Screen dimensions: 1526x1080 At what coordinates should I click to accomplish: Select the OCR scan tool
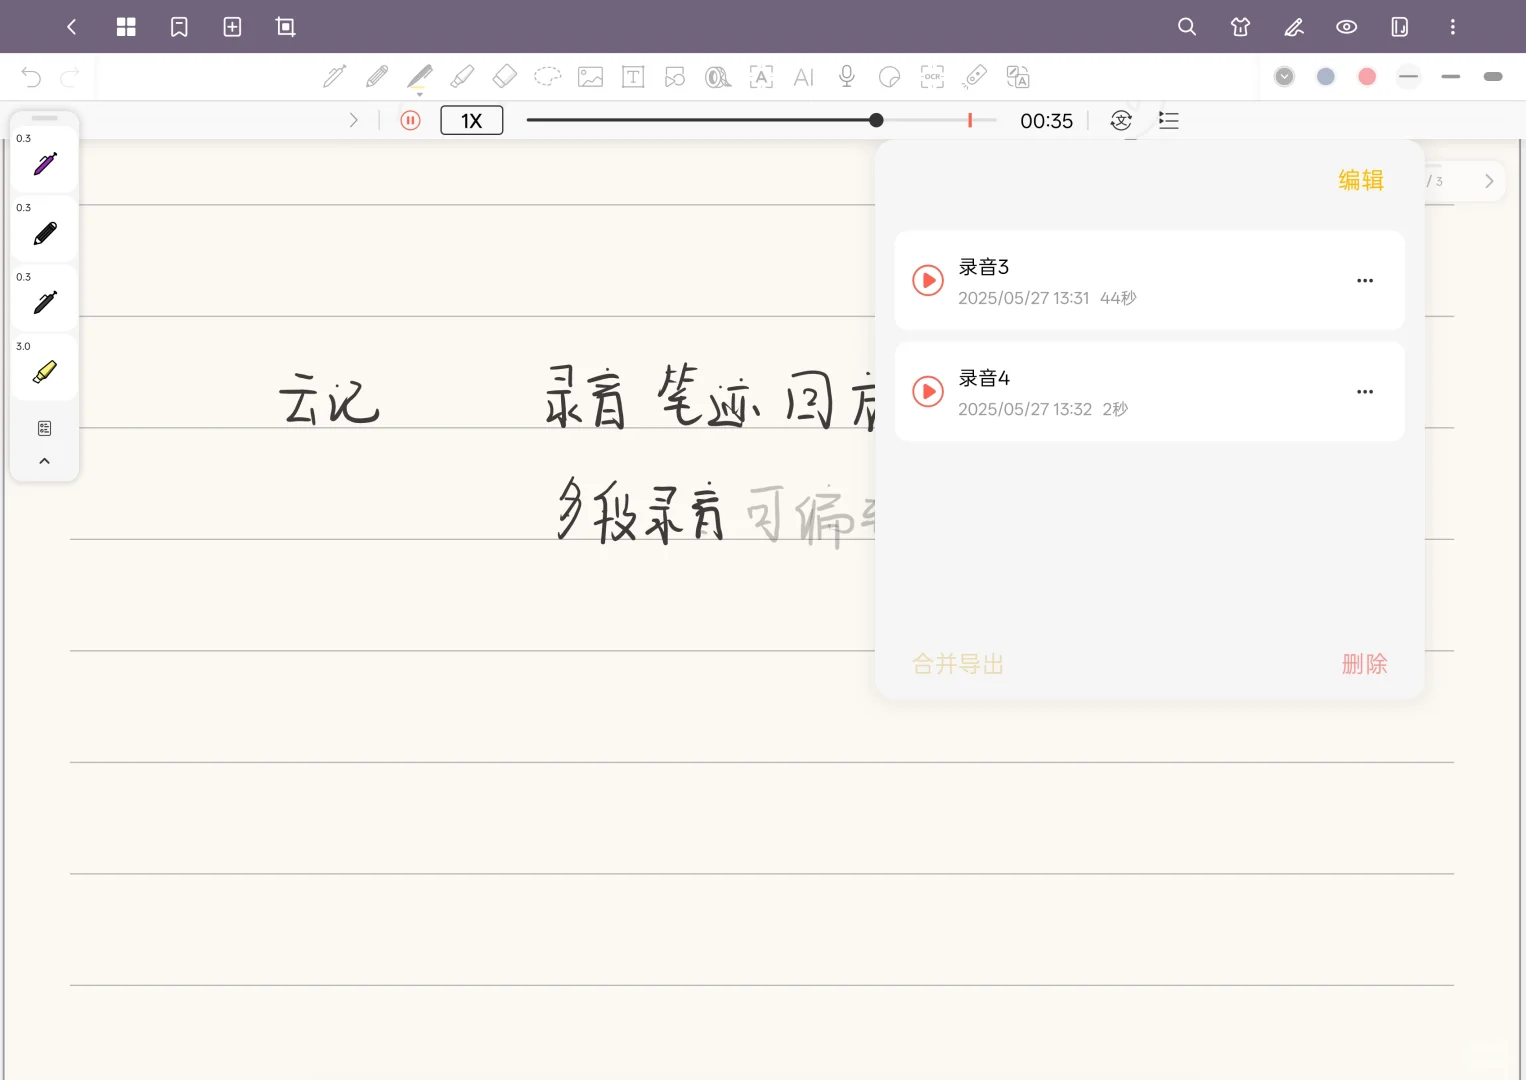pos(932,77)
